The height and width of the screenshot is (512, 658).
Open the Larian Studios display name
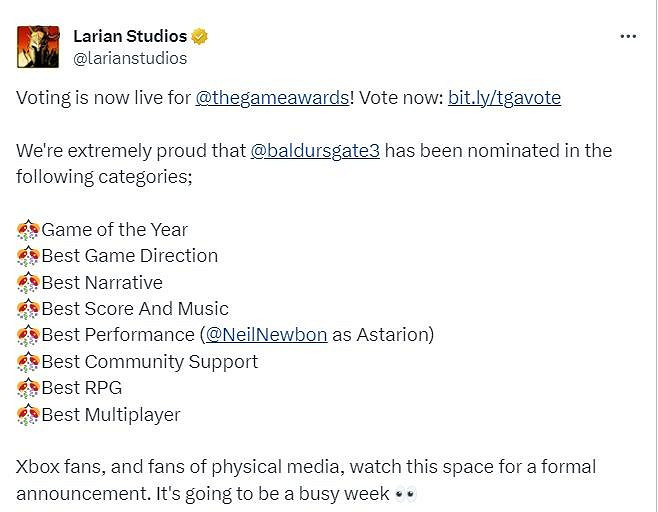130,37
